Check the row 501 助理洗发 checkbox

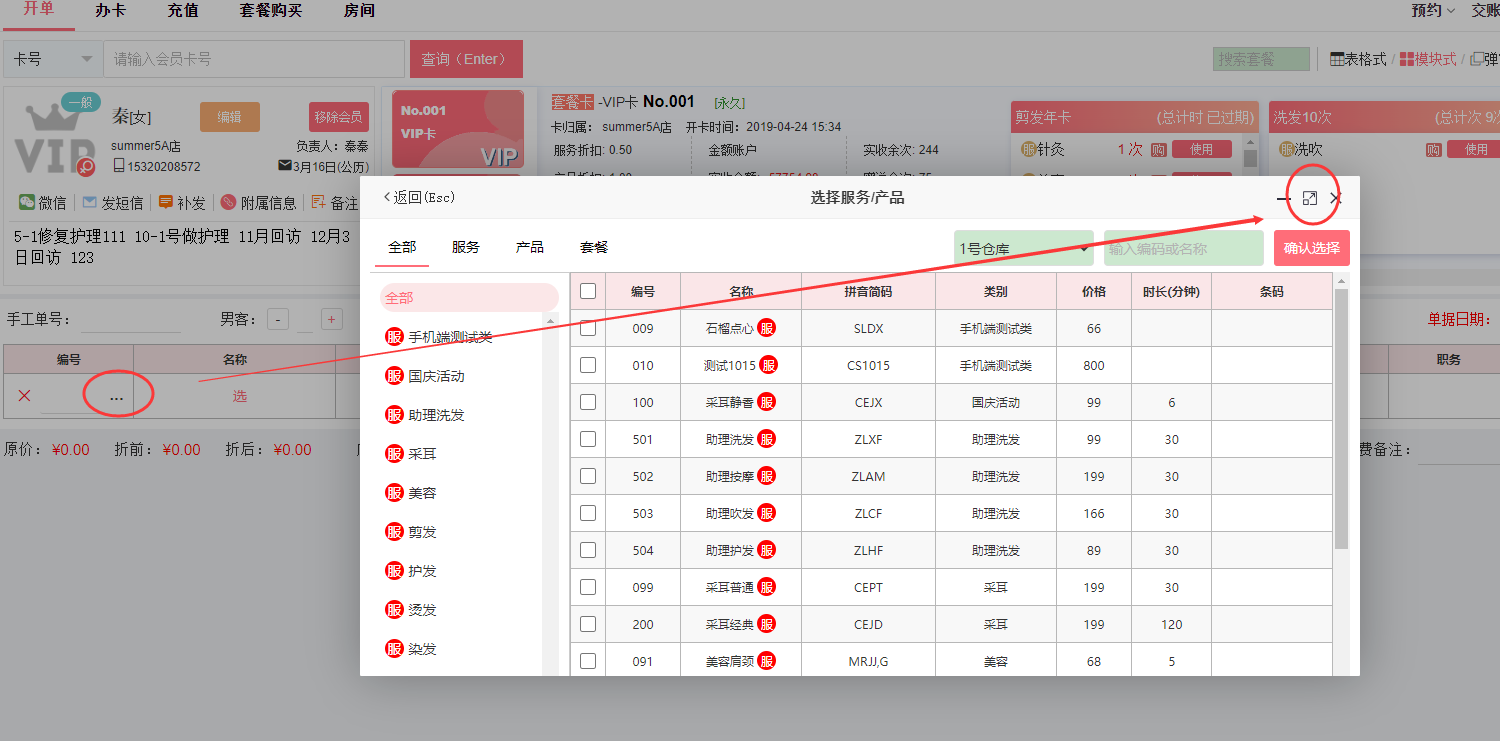click(x=588, y=439)
